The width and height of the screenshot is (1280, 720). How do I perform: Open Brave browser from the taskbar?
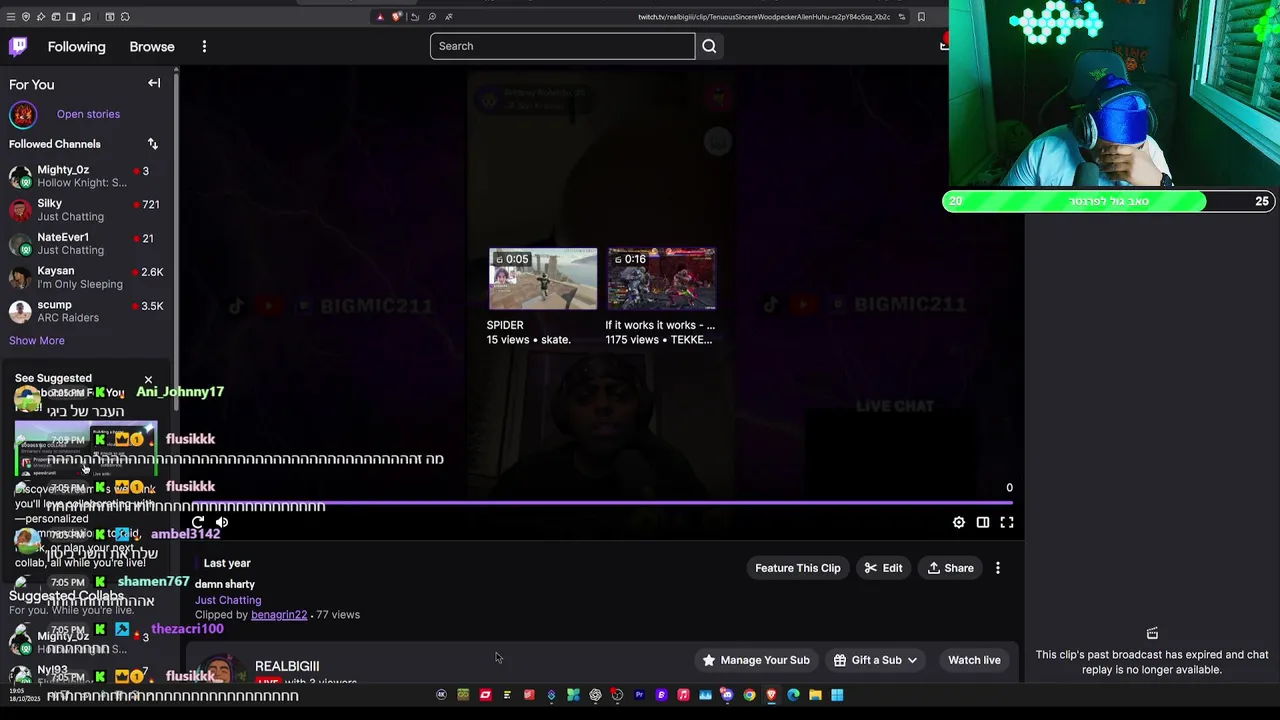[771, 695]
